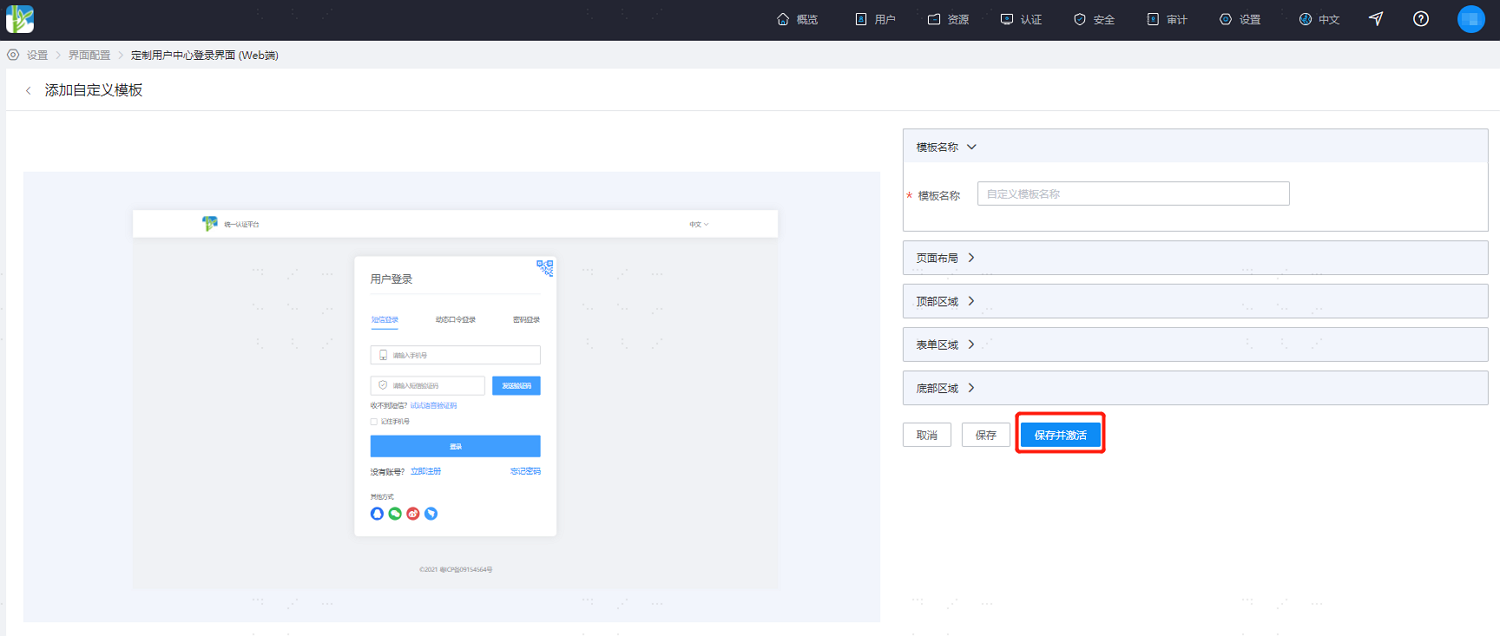
Task: Open the send/navigation arrow icon in header
Action: click(1376, 19)
